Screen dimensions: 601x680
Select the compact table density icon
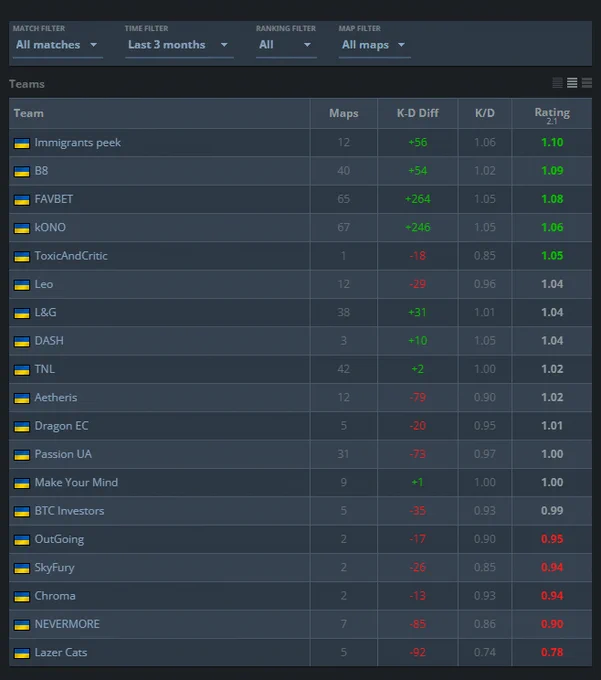(558, 83)
